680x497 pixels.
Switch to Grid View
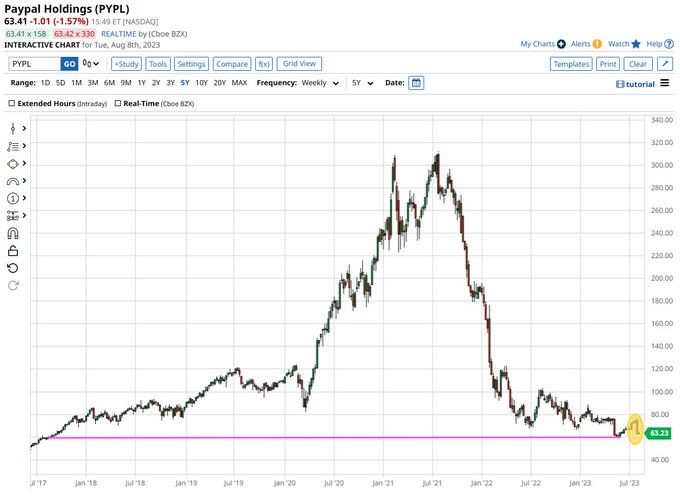coord(299,63)
